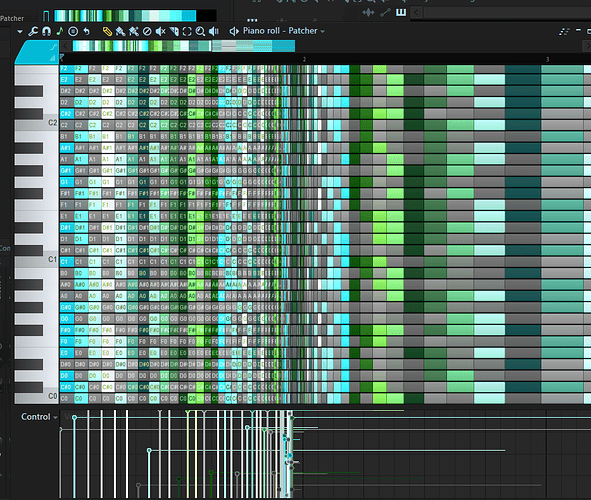Select the Slice tool
This screenshot has height=500, width=591.
(174, 31)
